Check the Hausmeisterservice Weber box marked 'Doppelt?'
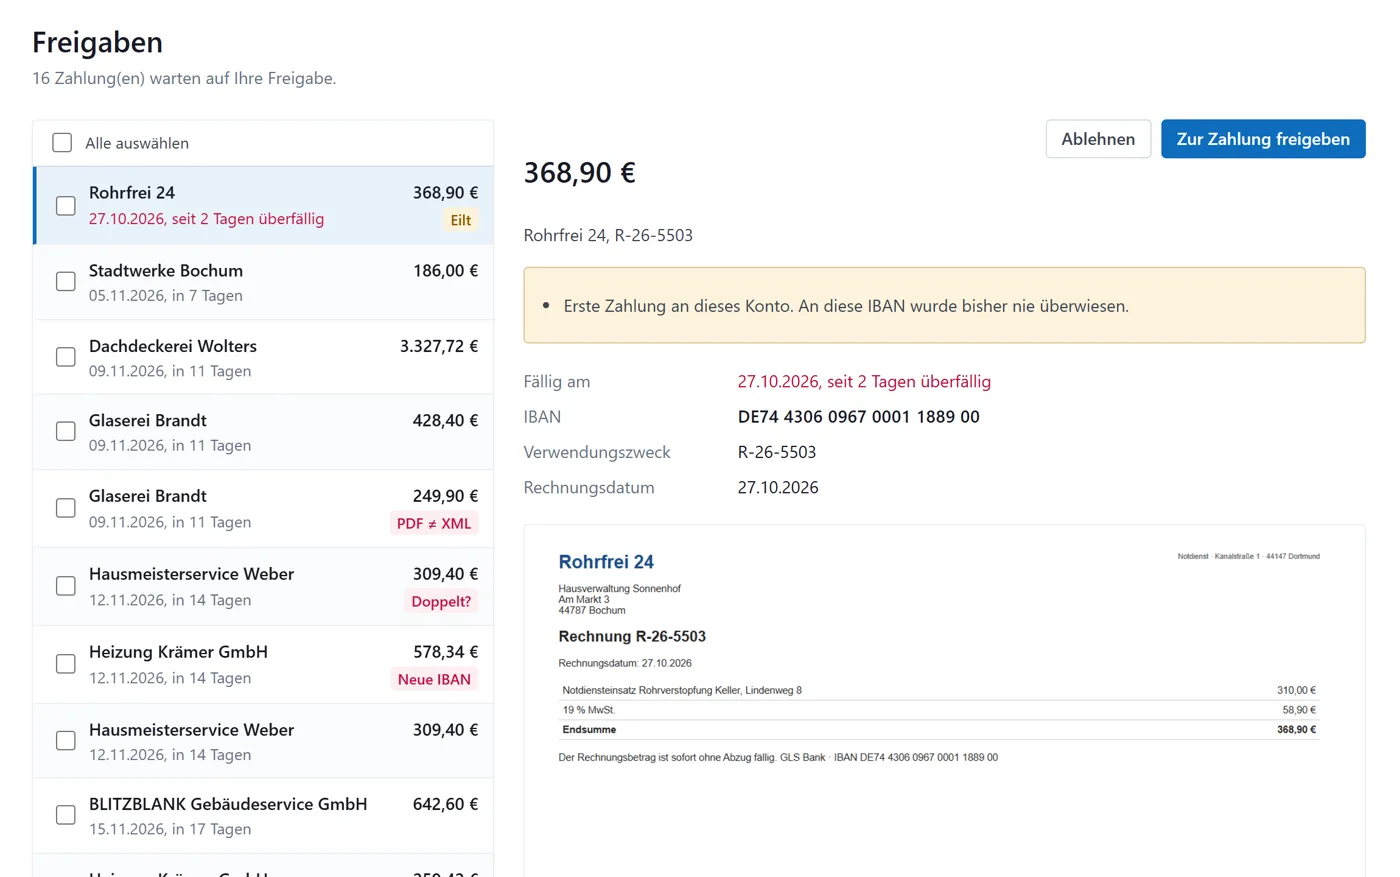Viewport: 1400px width, 877px height. click(x=66, y=586)
